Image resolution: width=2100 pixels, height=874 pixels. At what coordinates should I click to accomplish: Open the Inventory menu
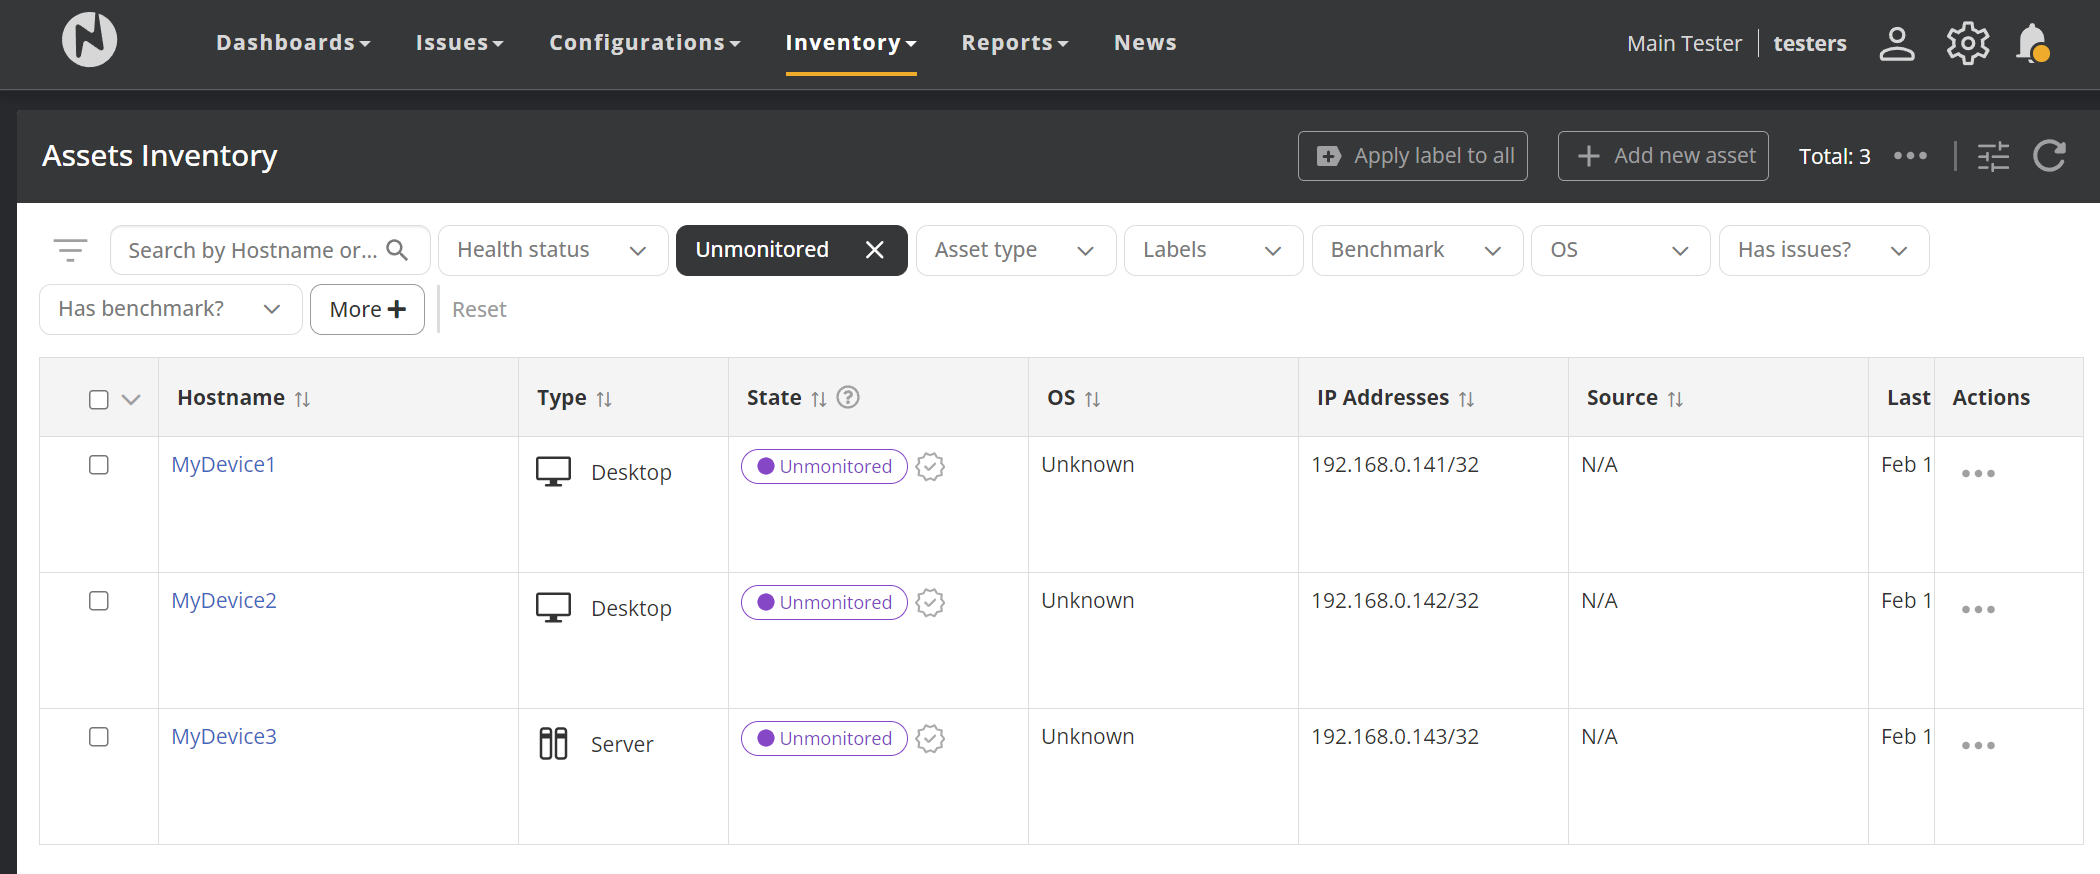(850, 43)
